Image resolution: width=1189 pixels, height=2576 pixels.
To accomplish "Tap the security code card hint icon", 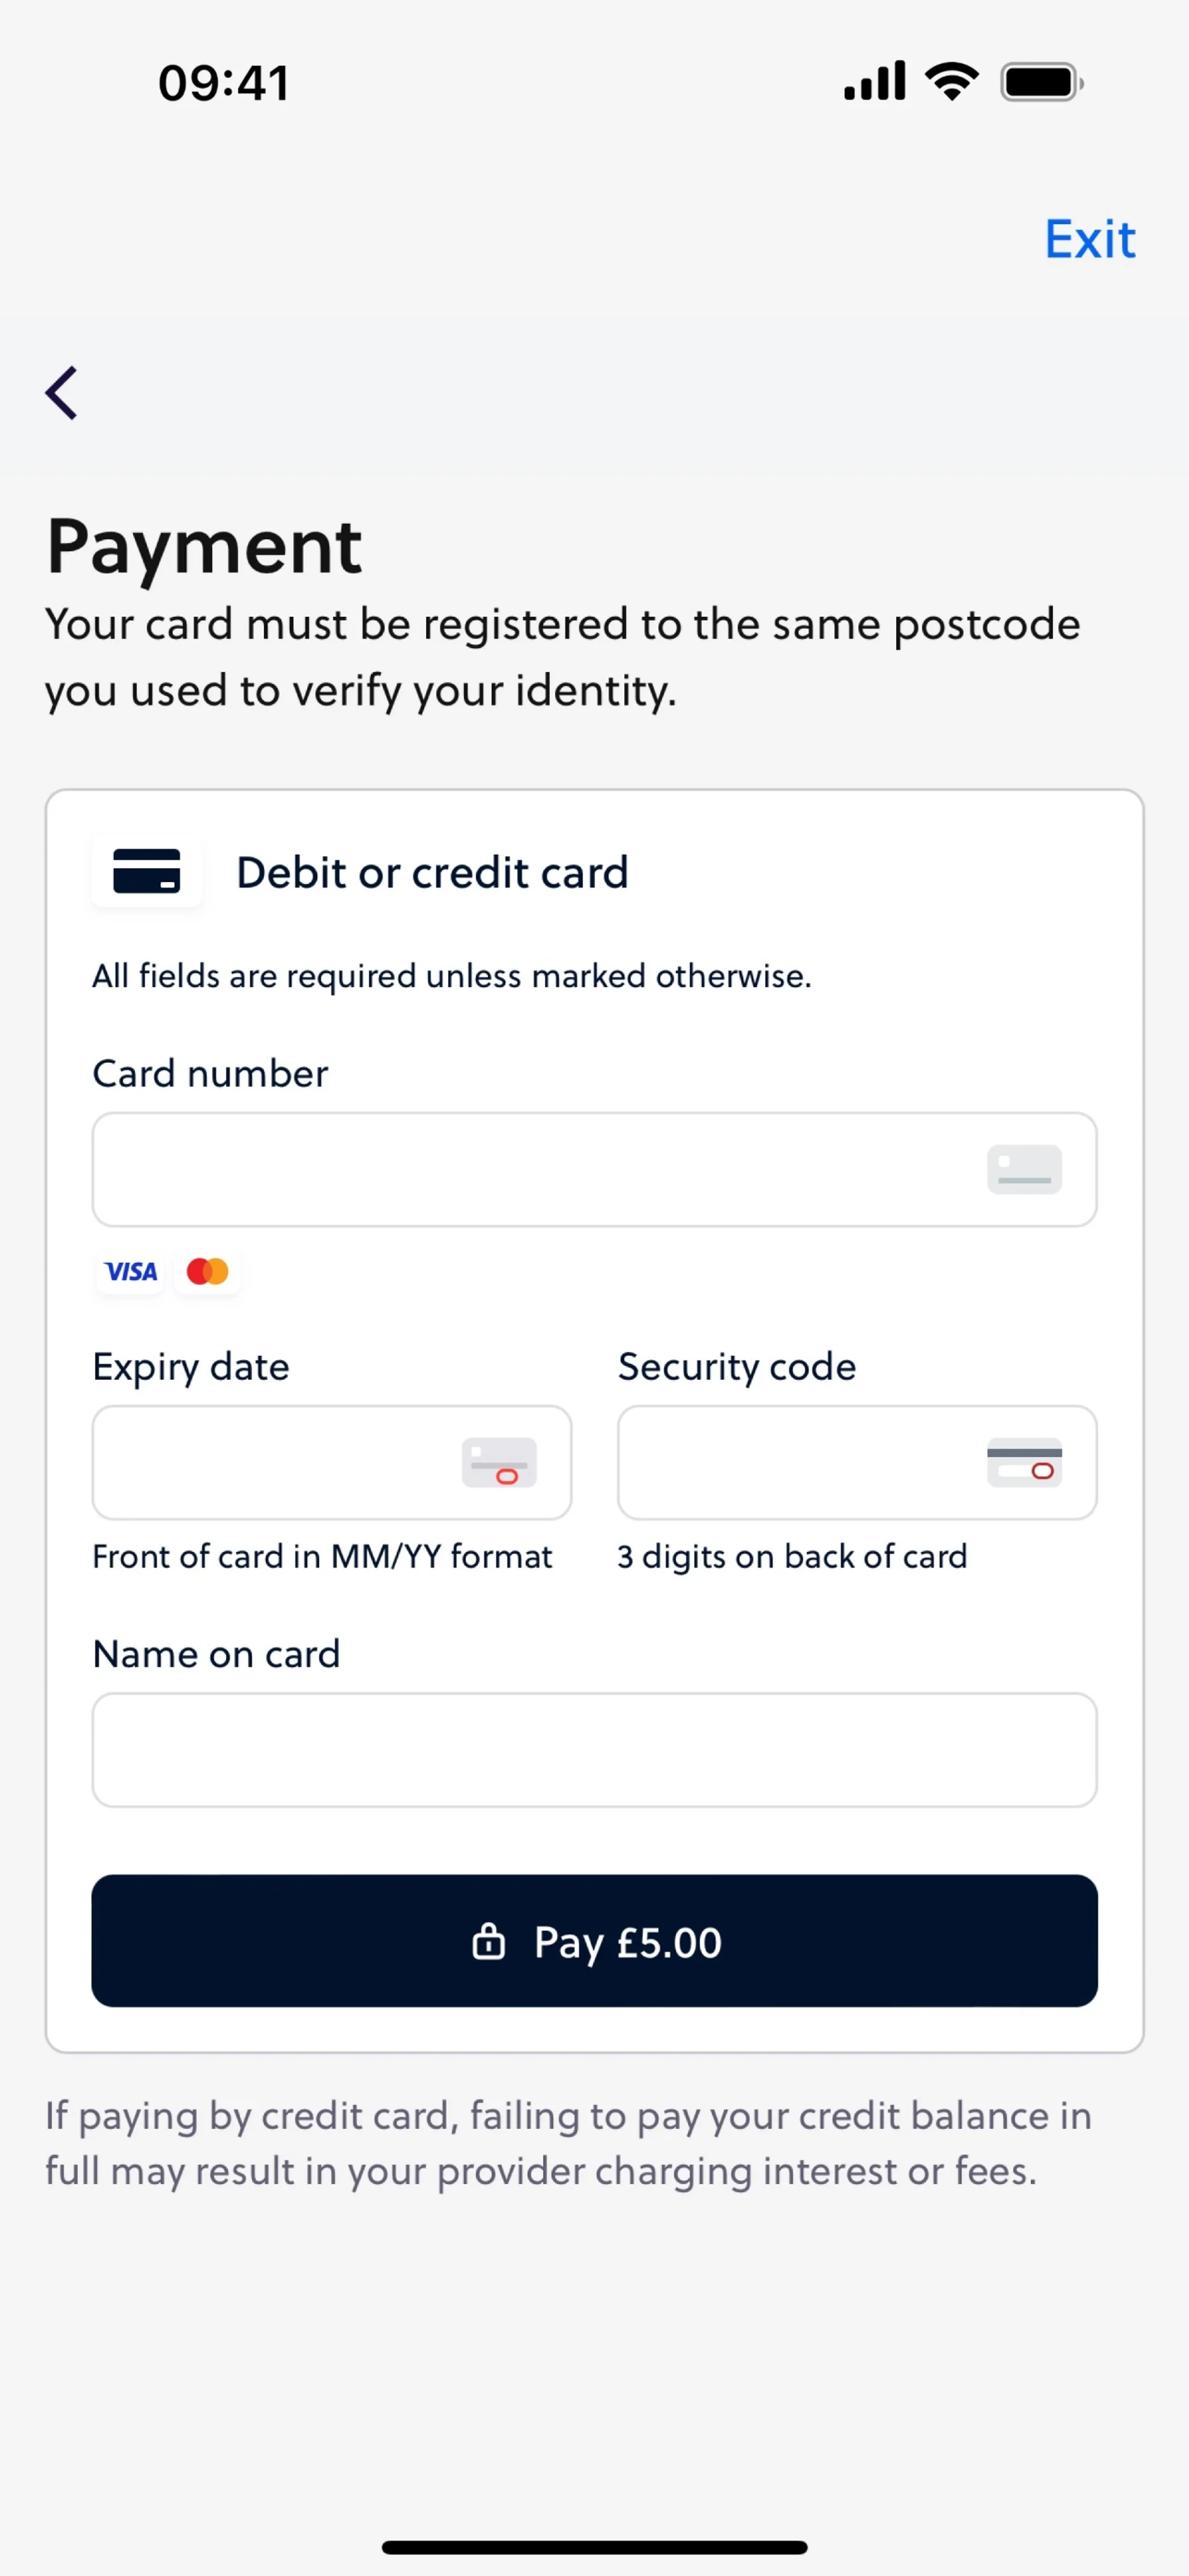I will tap(1024, 1462).
